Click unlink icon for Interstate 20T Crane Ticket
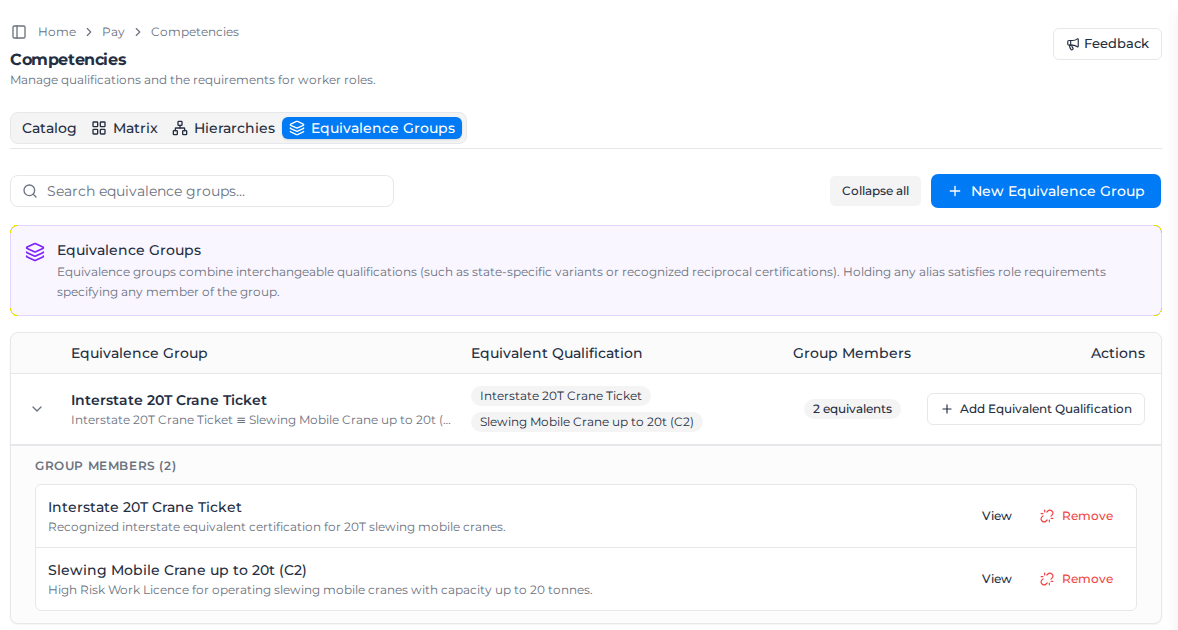The width and height of the screenshot is (1178, 630). pyautogui.click(x=1047, y=516)
